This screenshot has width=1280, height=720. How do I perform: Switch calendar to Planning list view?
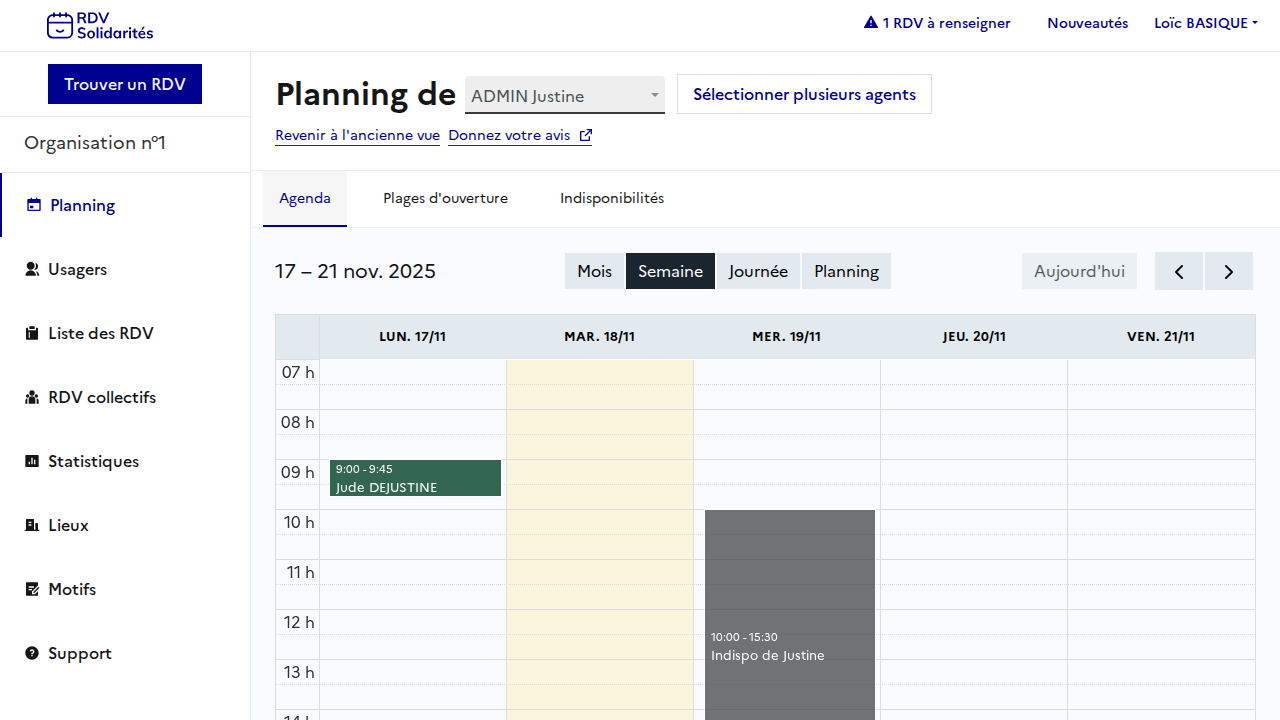click(846, 271)
